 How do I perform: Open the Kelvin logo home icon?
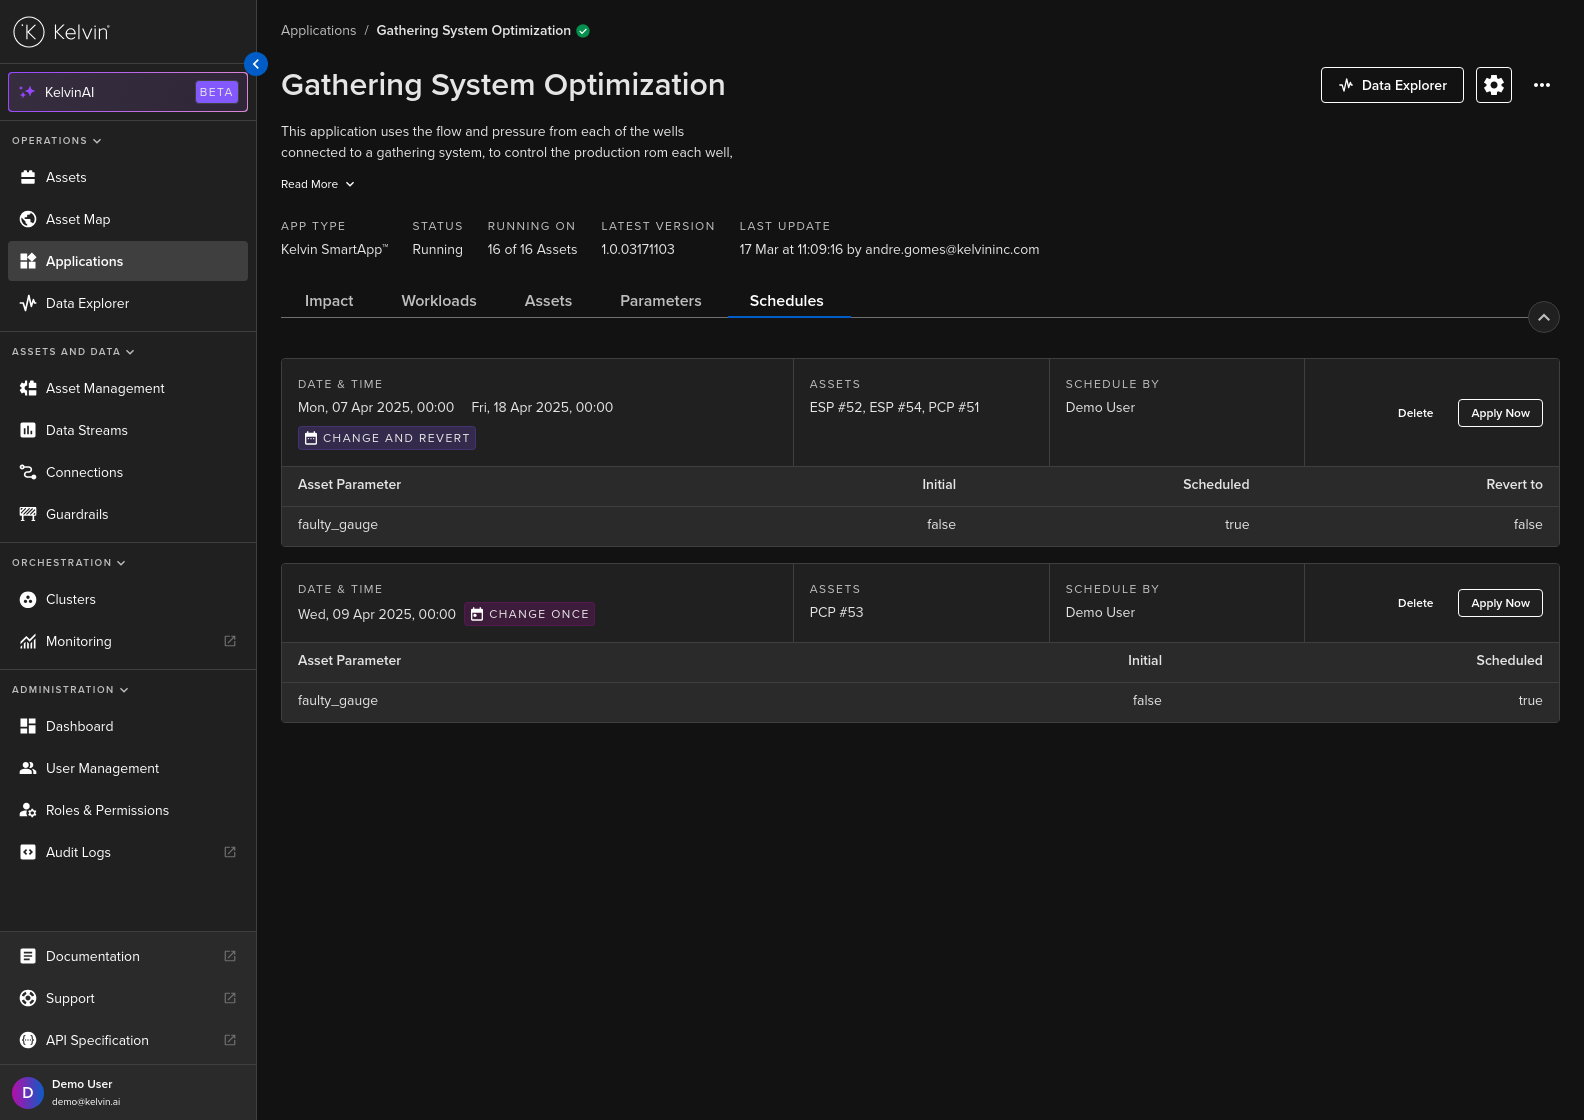pos(29,32)
